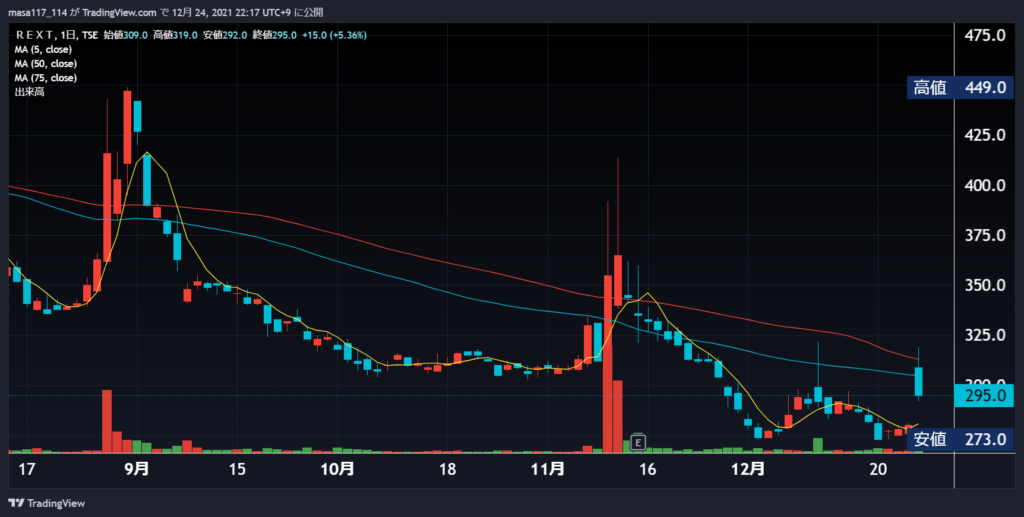
Task: Click the 325.0 price axis value
Action: (985, 335)
